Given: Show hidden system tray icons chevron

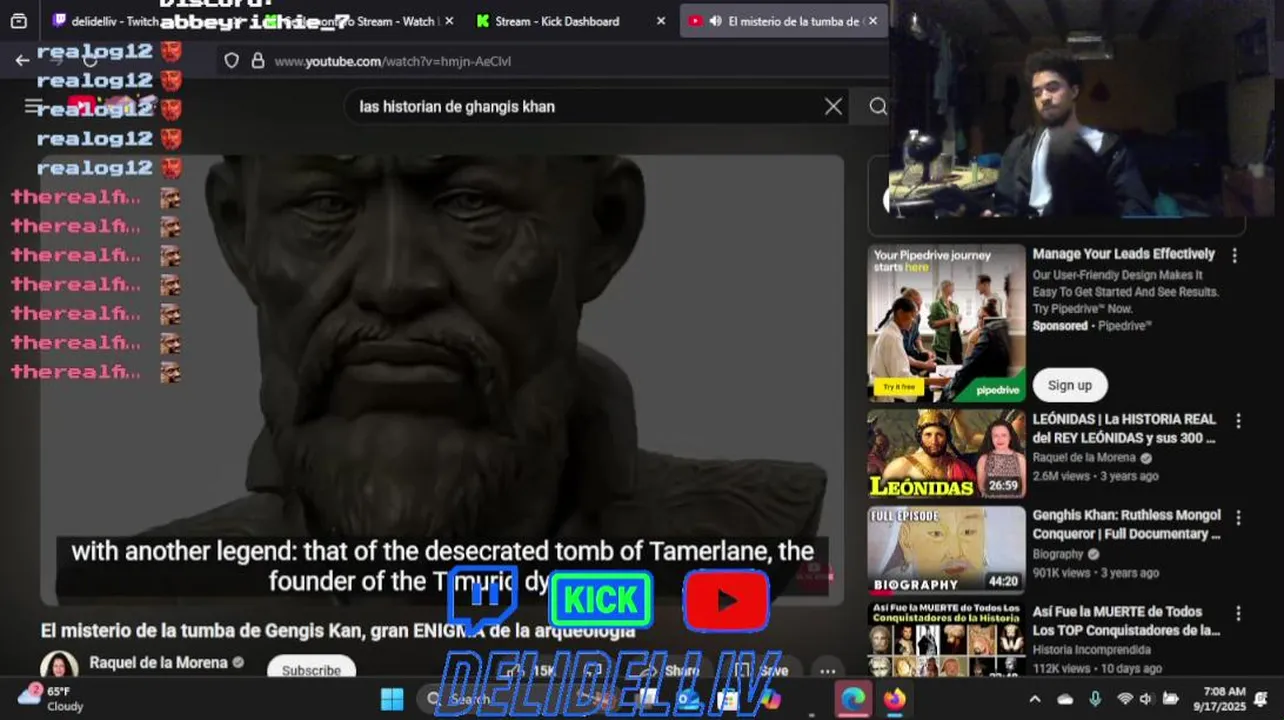Looking at the screenshot, I should (1034, 699).
